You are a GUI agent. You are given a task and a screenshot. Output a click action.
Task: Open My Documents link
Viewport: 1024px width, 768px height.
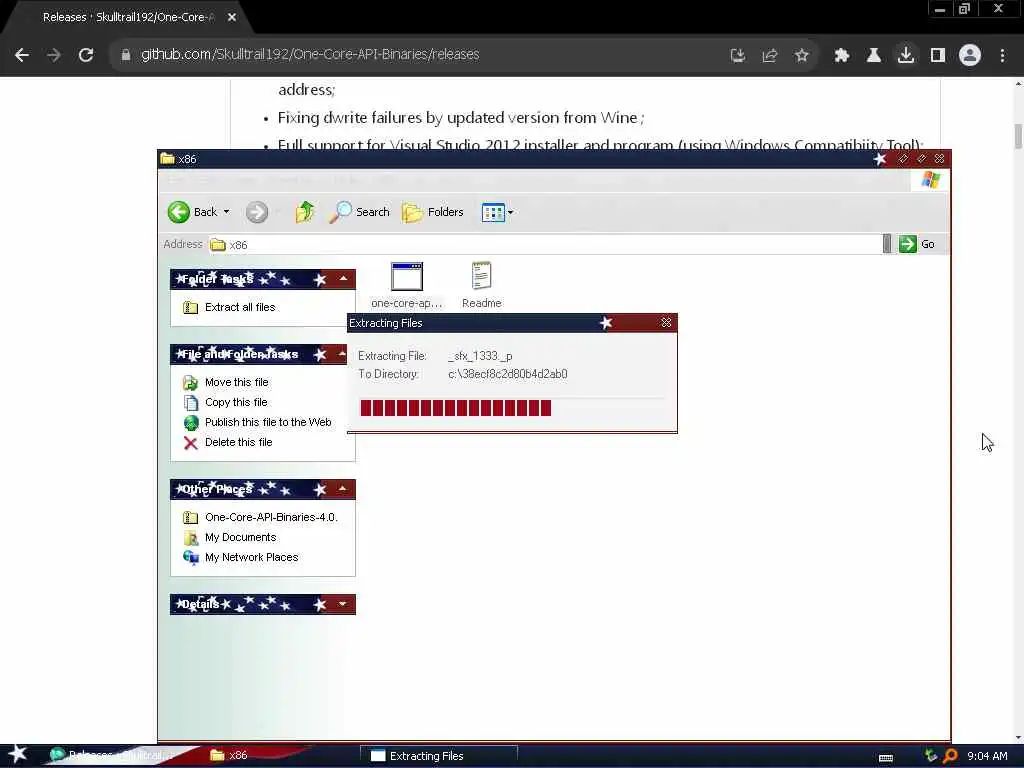click(240, 537)
